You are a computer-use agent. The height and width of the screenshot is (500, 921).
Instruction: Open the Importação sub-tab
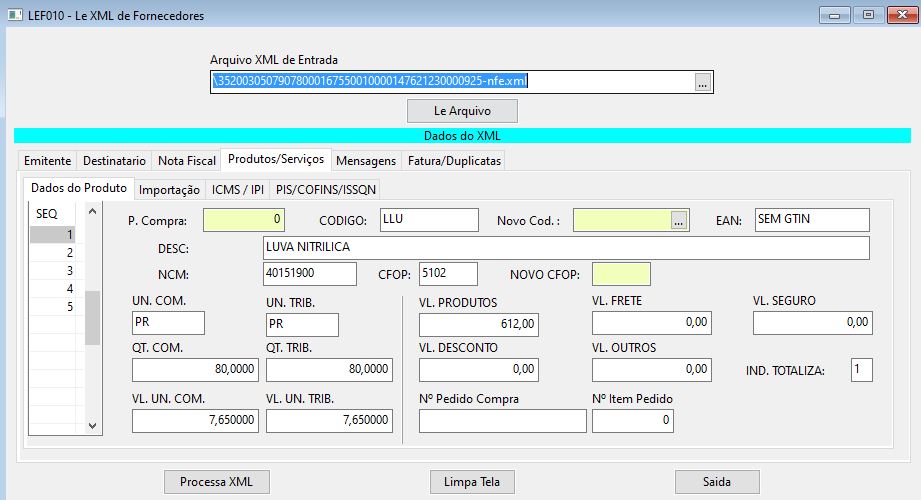[x=169, y=189]
